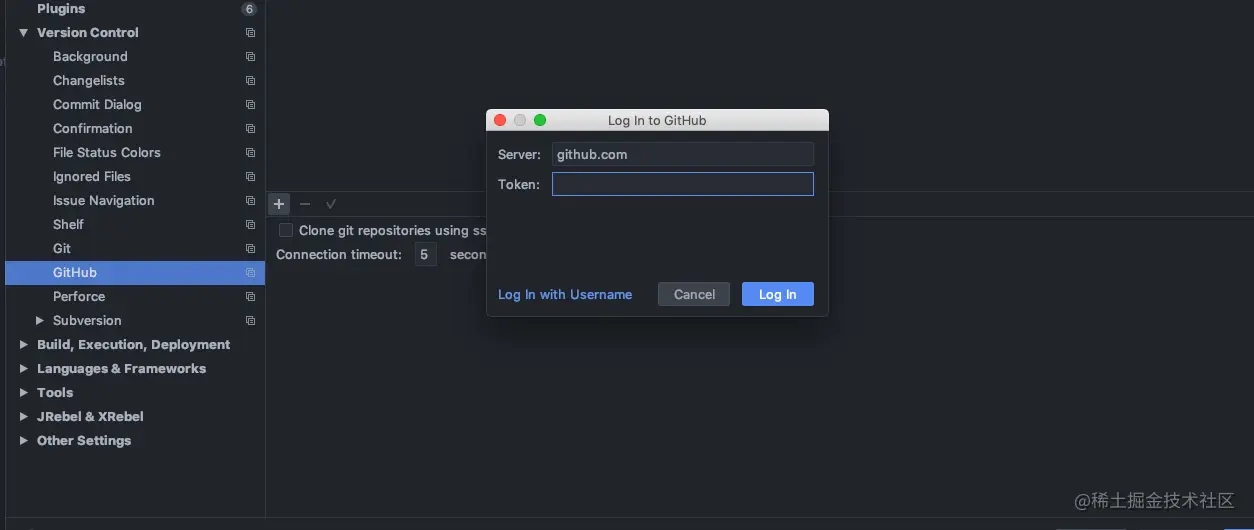Click the Plugins updates badge showing 6
The height and width of the screenshot is (530, 1254).
249,9
